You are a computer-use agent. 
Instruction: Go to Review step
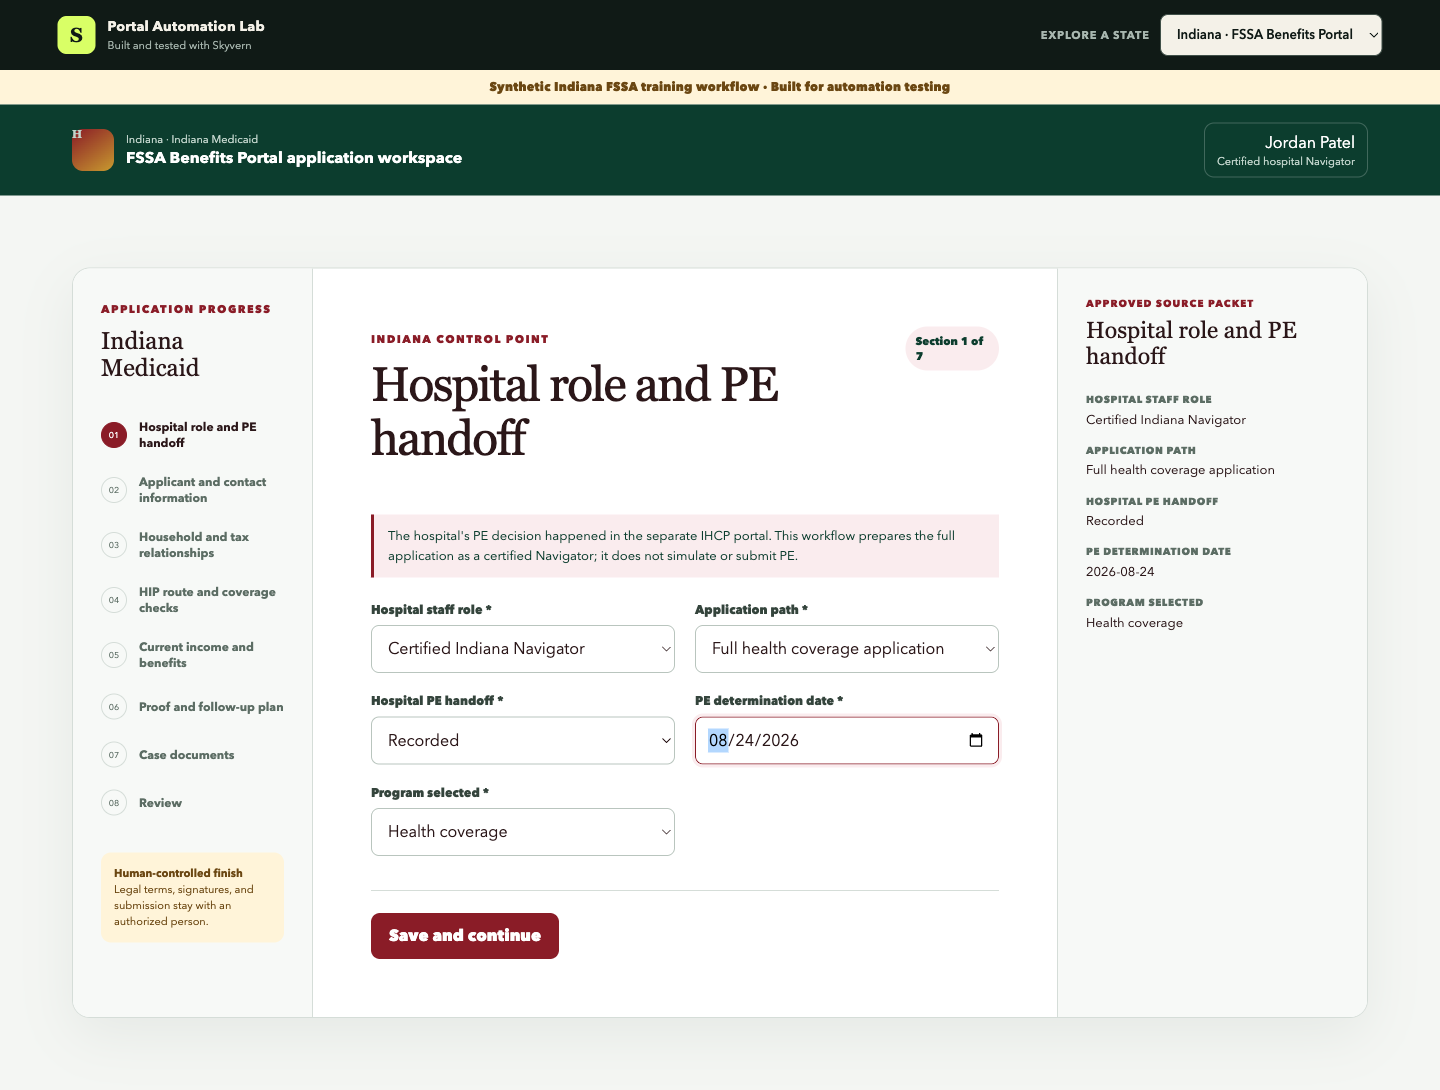click(193, 803)
